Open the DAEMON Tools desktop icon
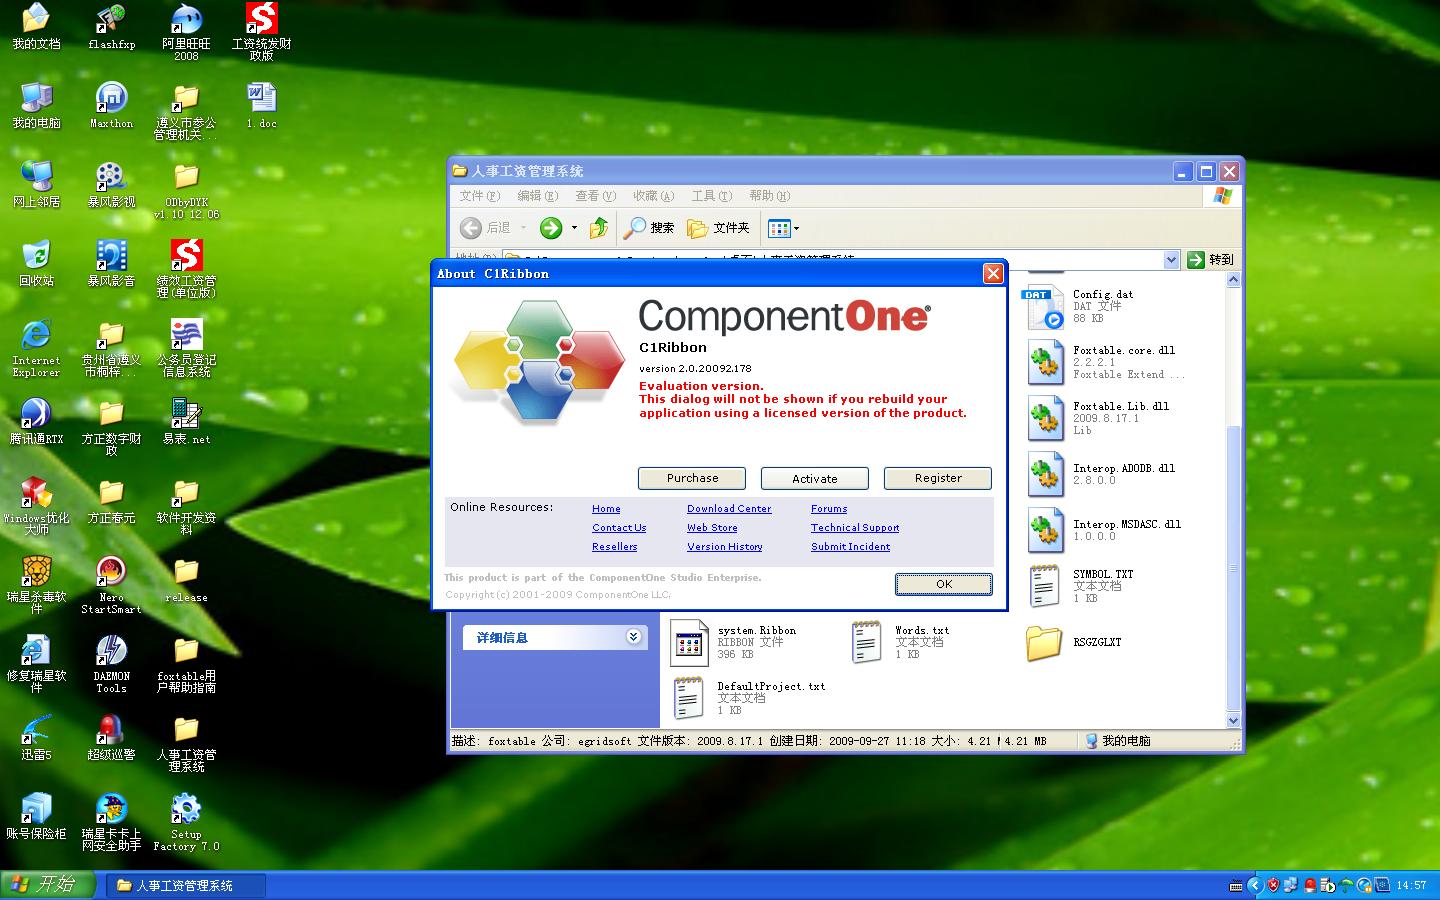The height and width of the screenshot is (900, 1440). [x=111, y=663]
